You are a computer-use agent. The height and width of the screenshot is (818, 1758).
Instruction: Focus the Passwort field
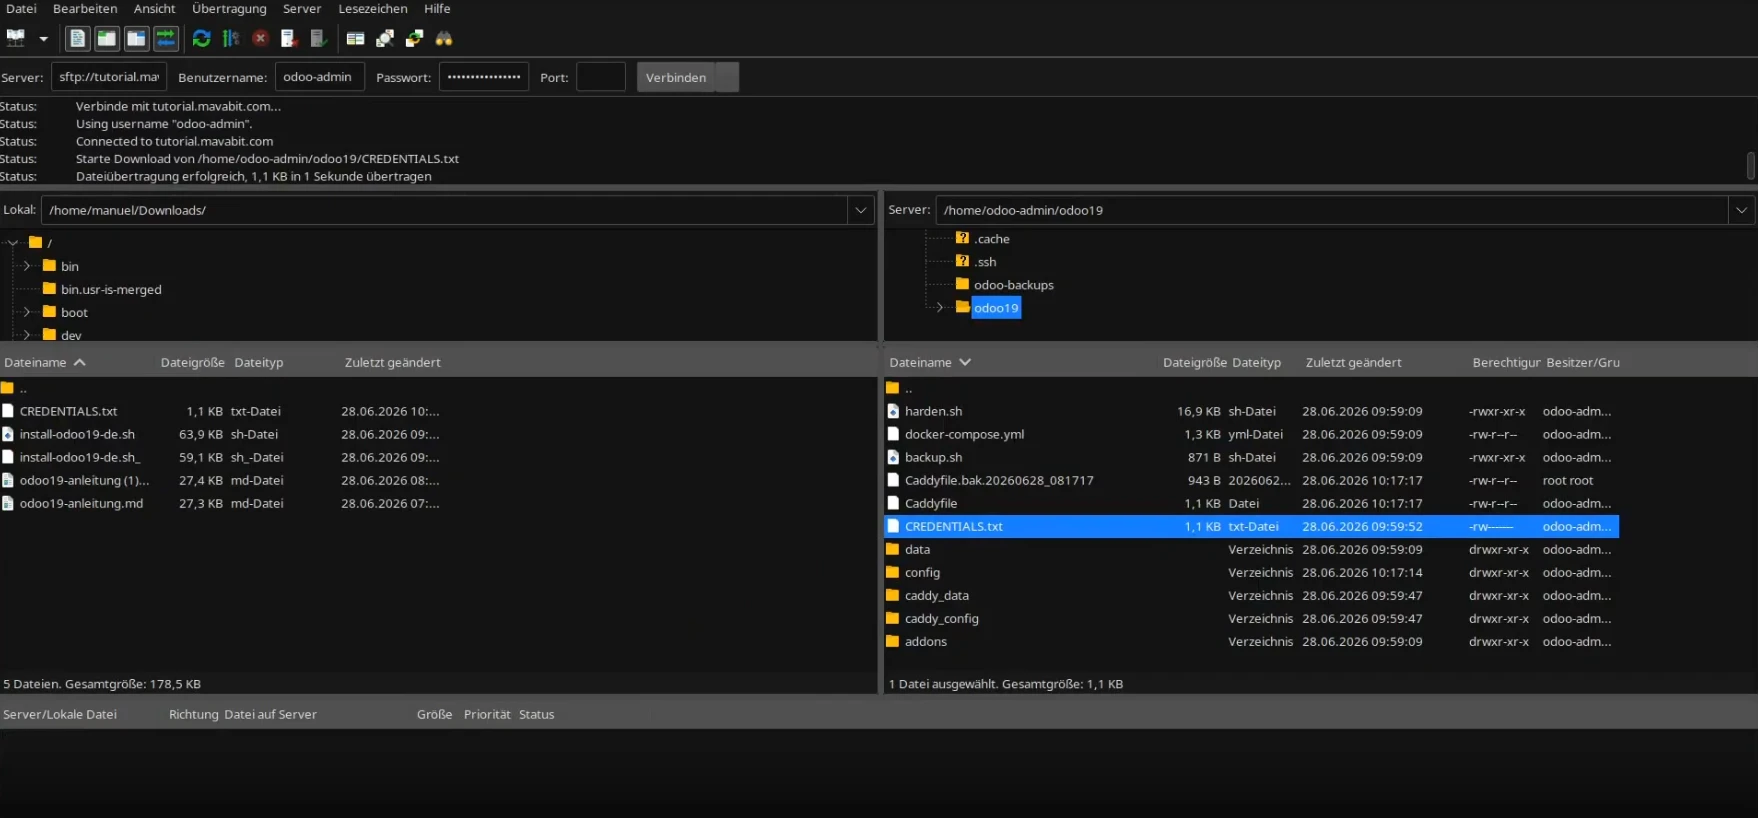tap(484, 77)
